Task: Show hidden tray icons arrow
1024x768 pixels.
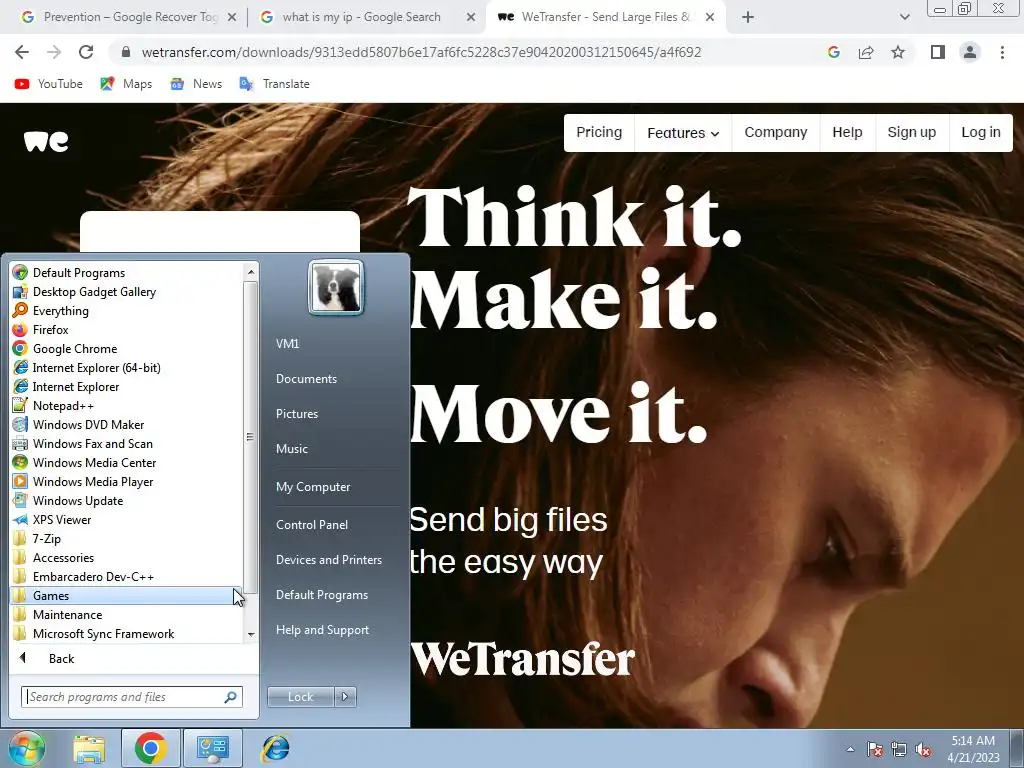Action: [x=850, y=749]
